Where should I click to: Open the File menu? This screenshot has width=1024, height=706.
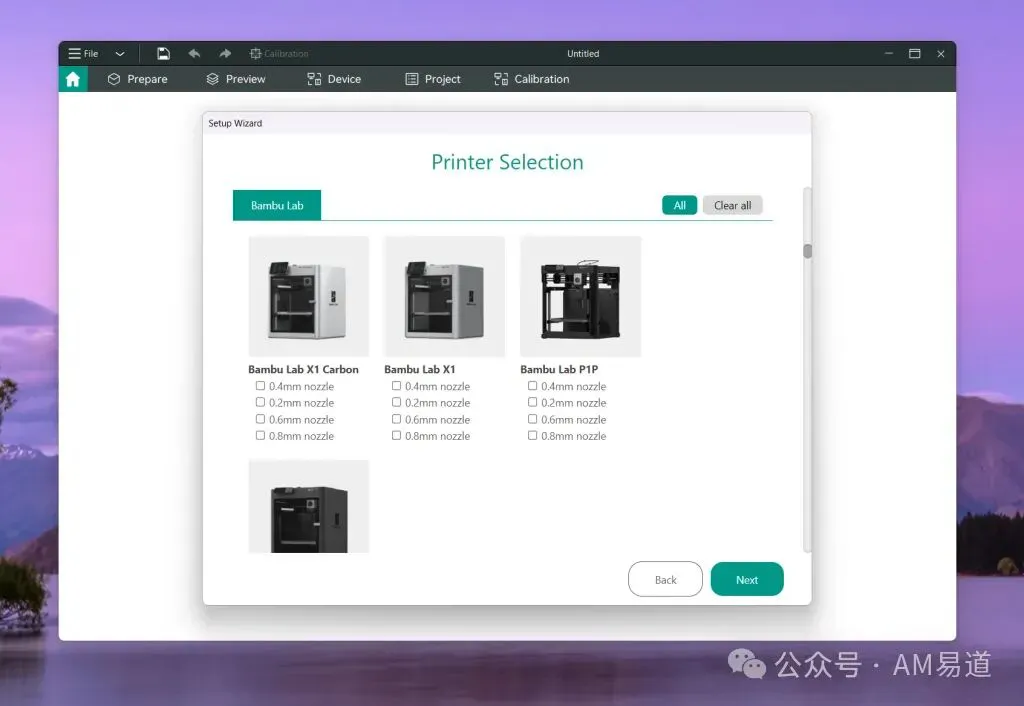(x=83, y=54)
